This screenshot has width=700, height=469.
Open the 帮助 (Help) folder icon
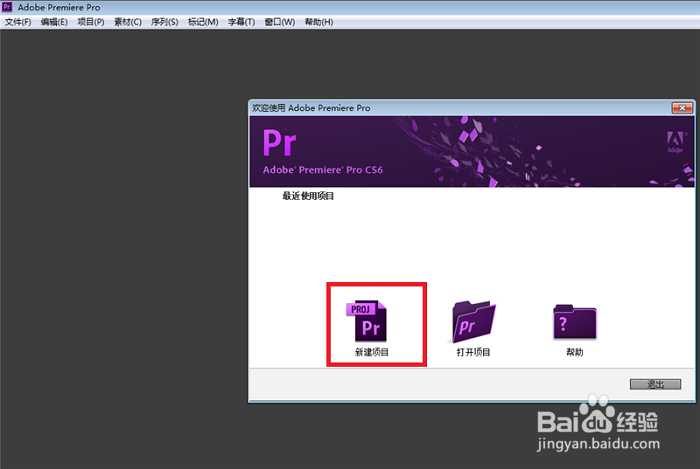point(575,321)
